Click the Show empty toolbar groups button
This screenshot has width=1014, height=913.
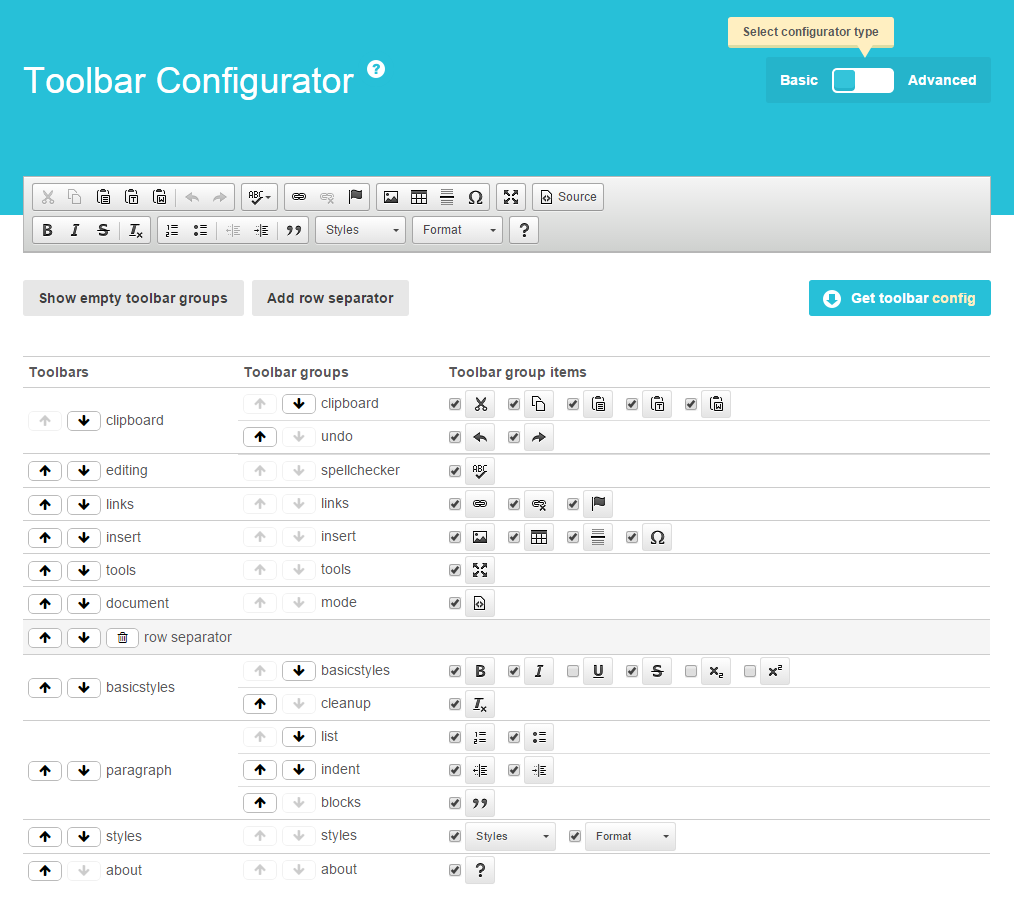click(x=133, y=298)
